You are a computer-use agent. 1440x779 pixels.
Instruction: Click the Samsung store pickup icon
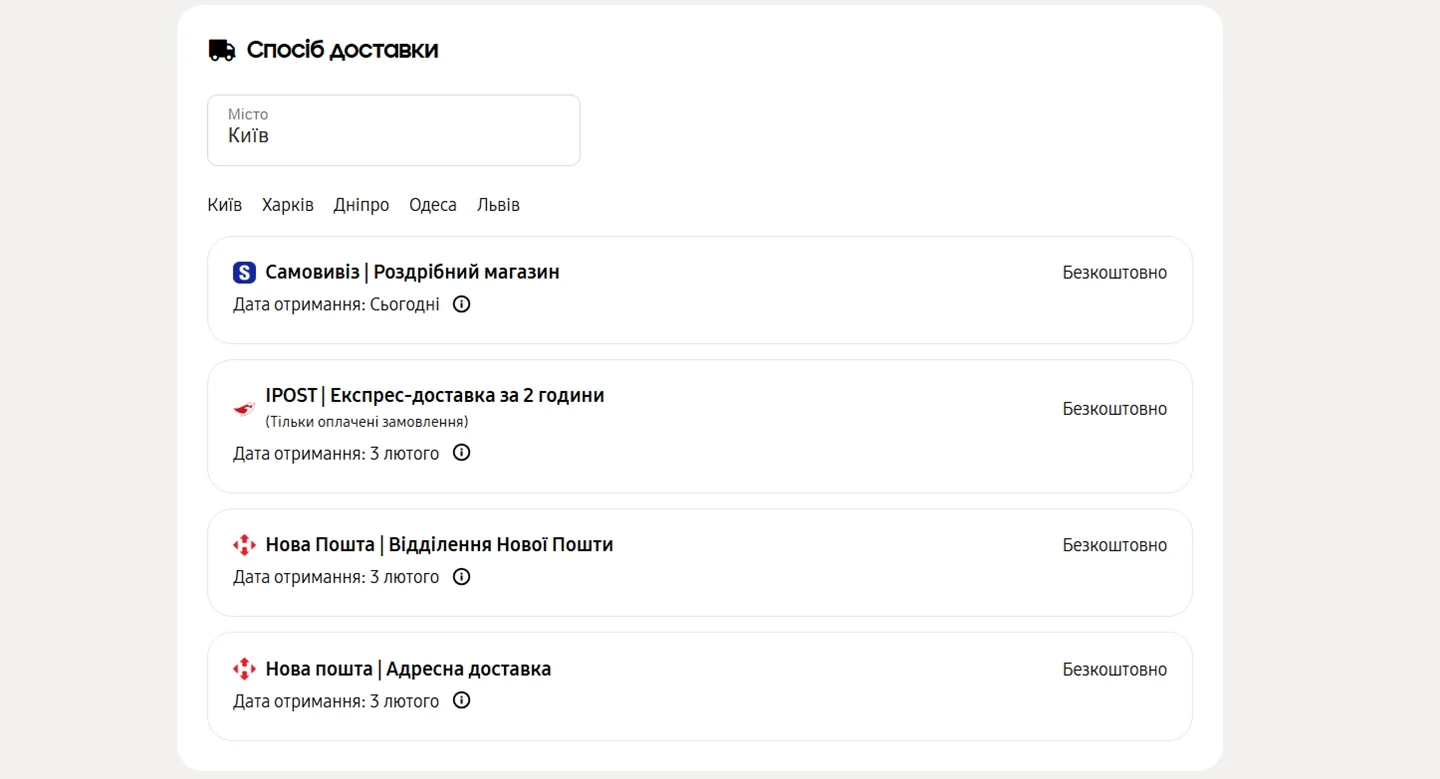point(244,272)
